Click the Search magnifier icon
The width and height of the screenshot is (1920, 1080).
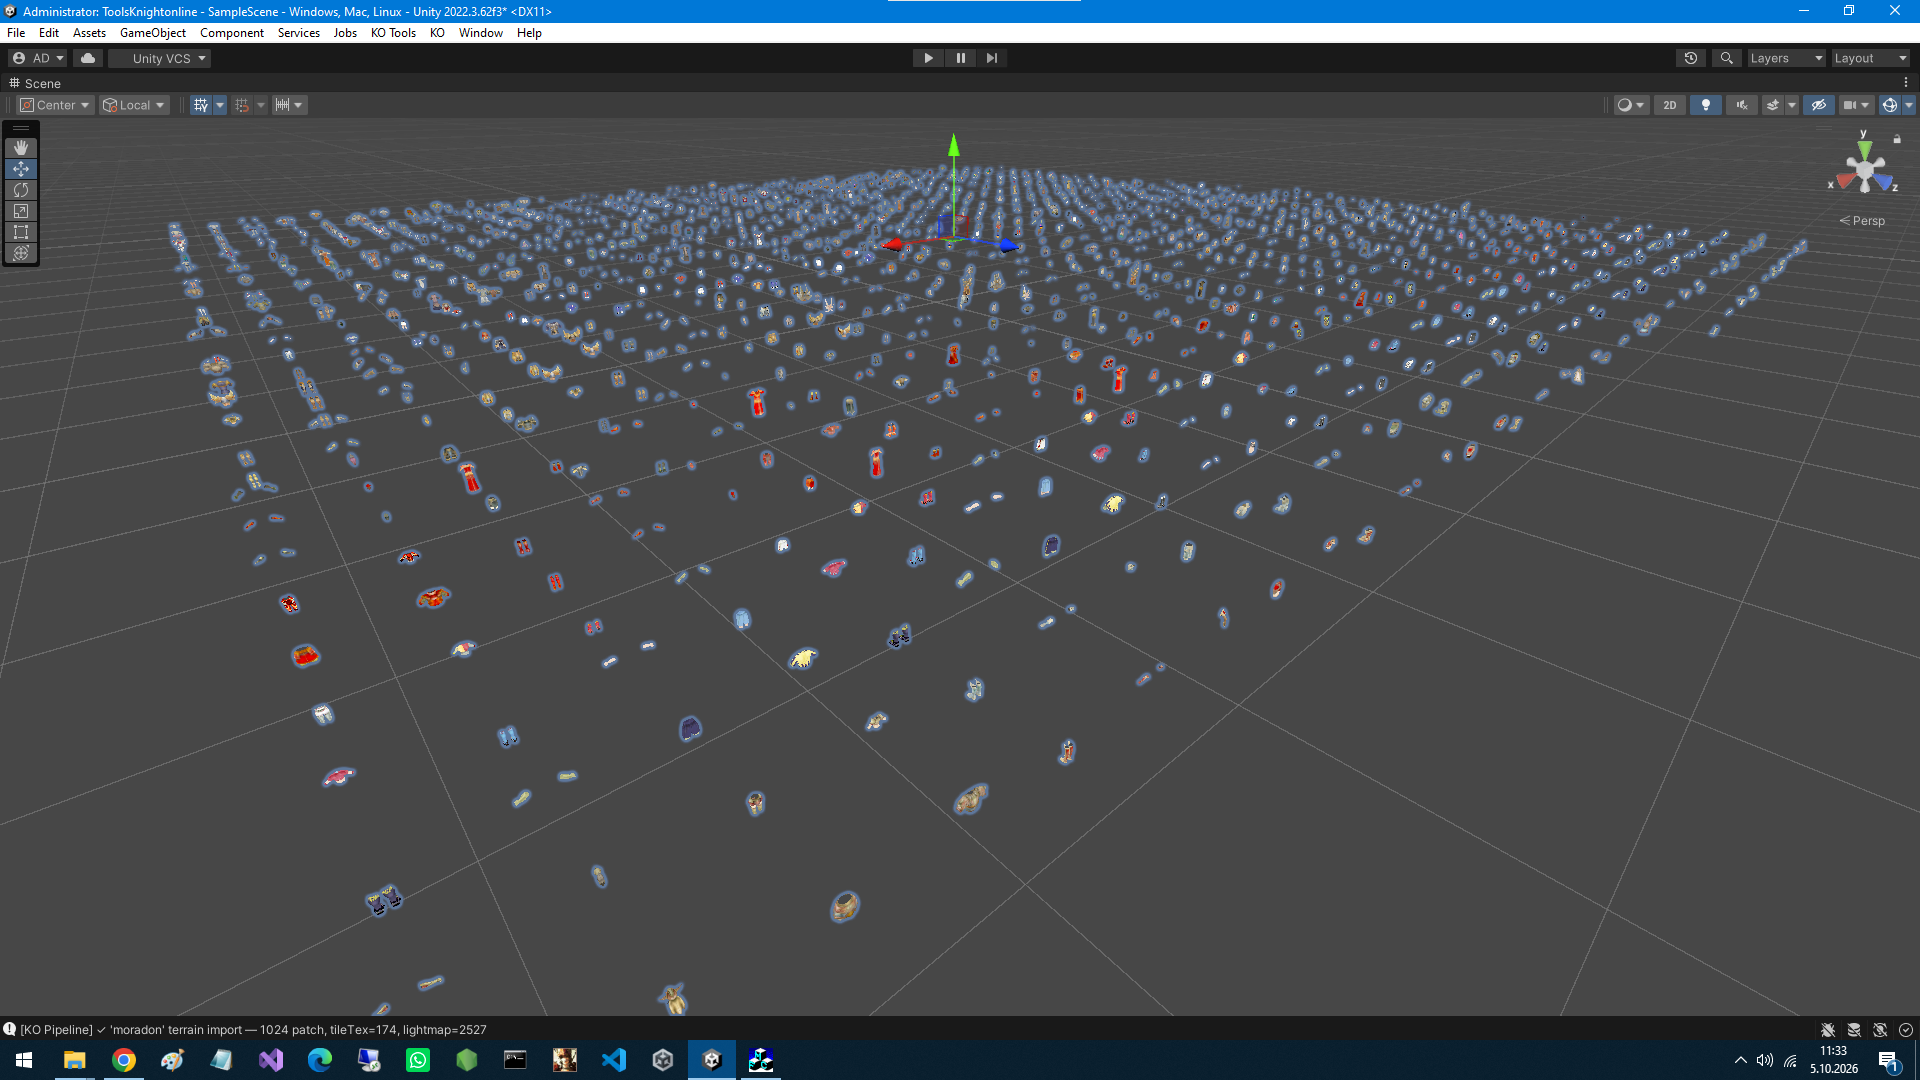[x=1726, y=58]
